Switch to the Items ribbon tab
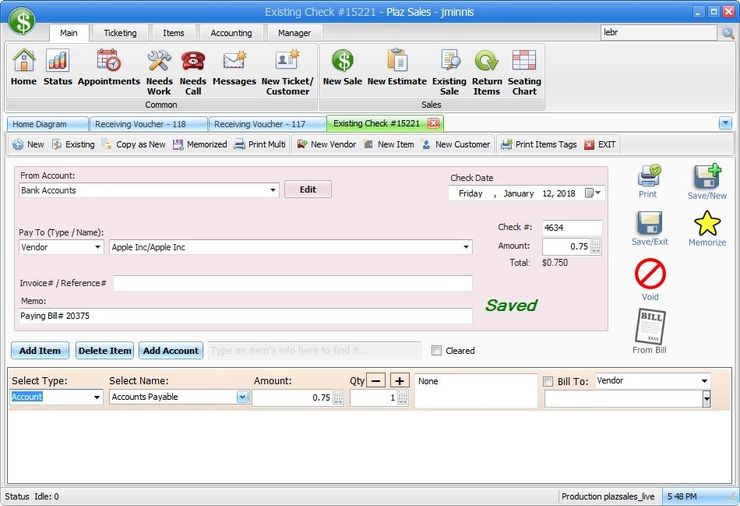Viewport: 740px width, 506px height. click(173, 33)
